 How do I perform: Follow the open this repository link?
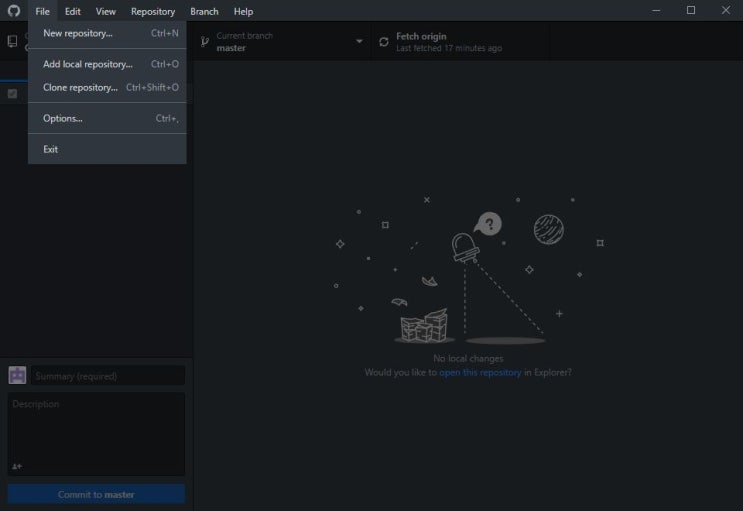pos(480,373)
